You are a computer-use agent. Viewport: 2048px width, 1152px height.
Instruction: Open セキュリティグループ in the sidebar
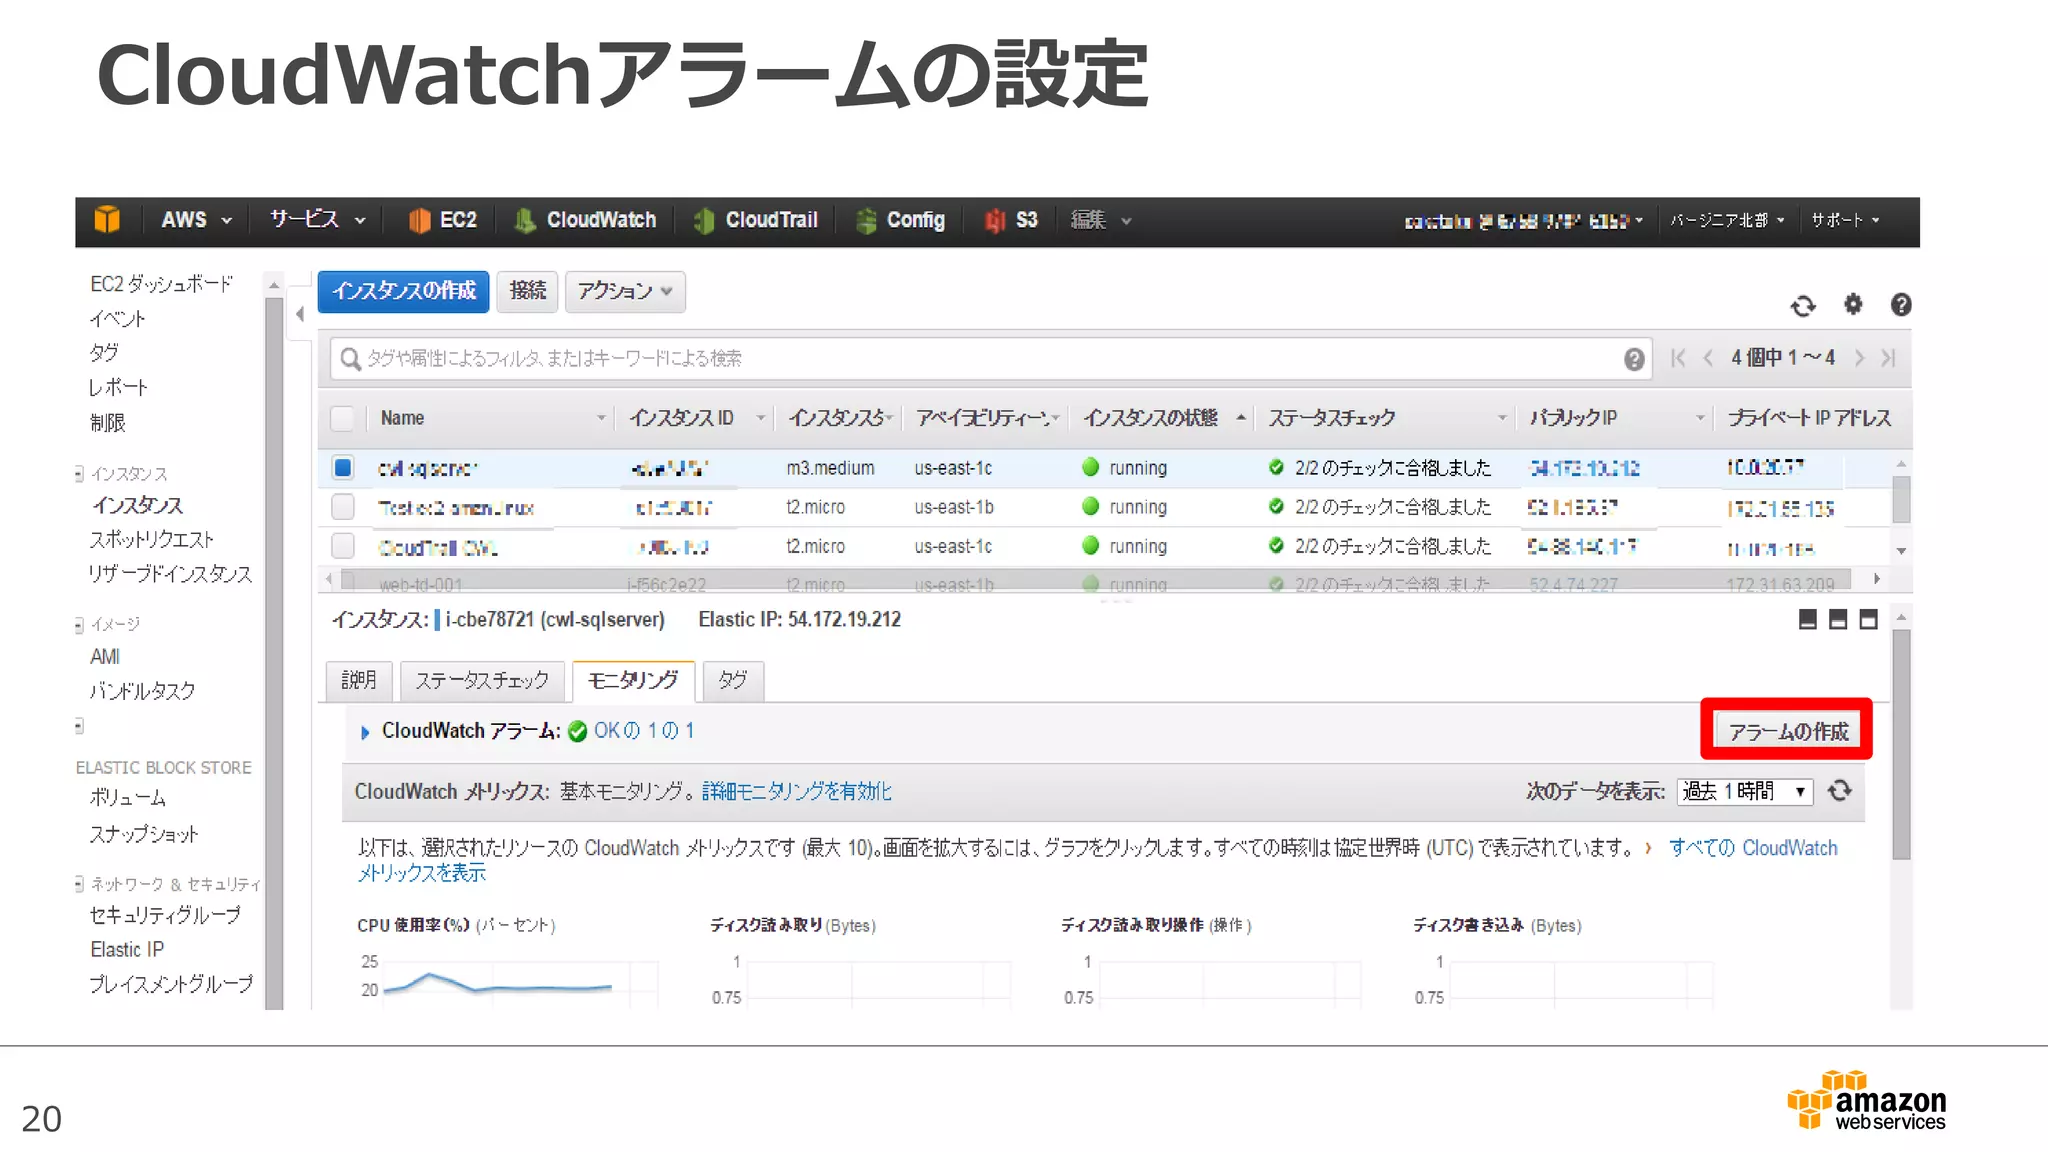click(165, 914)
